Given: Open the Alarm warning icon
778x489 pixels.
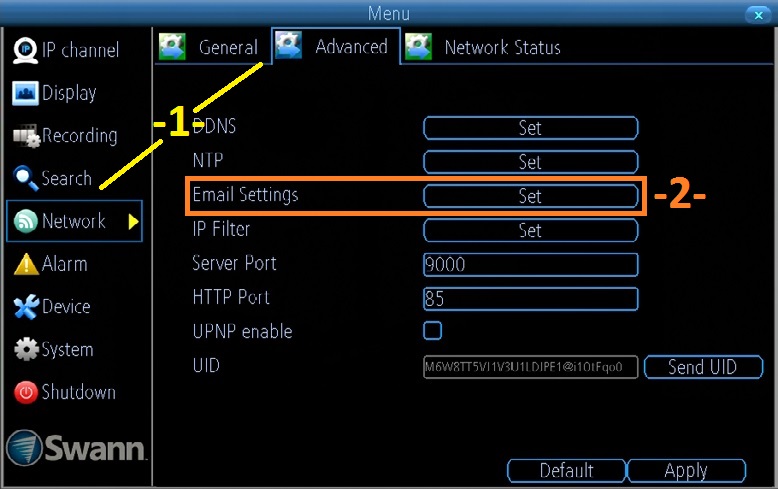Looking at the screenshot, I should (25, 264).
